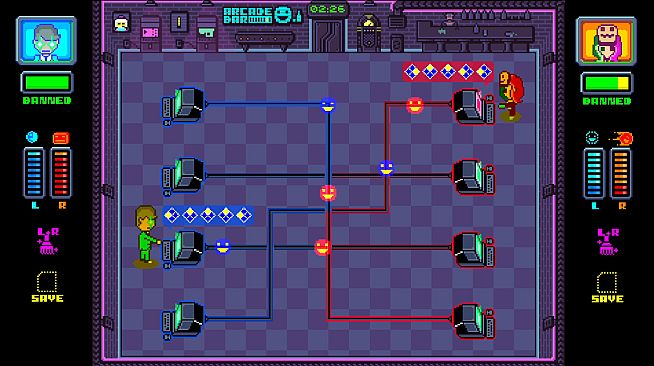
Task: Click the red smiley next to top-right terminal
Action: (x=415, y=105)
